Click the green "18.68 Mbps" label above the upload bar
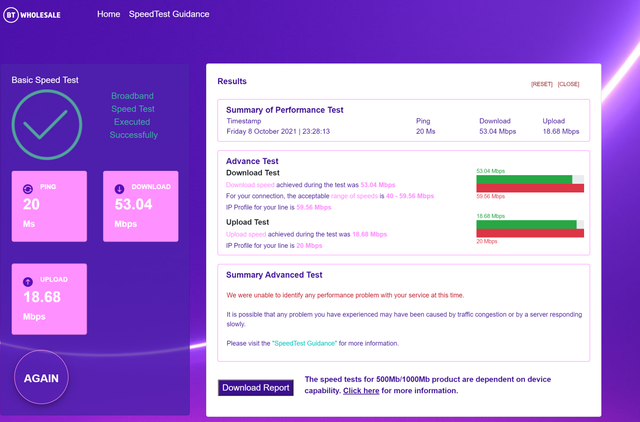Viewport: 640px width, 422px height. click(490, 216)
